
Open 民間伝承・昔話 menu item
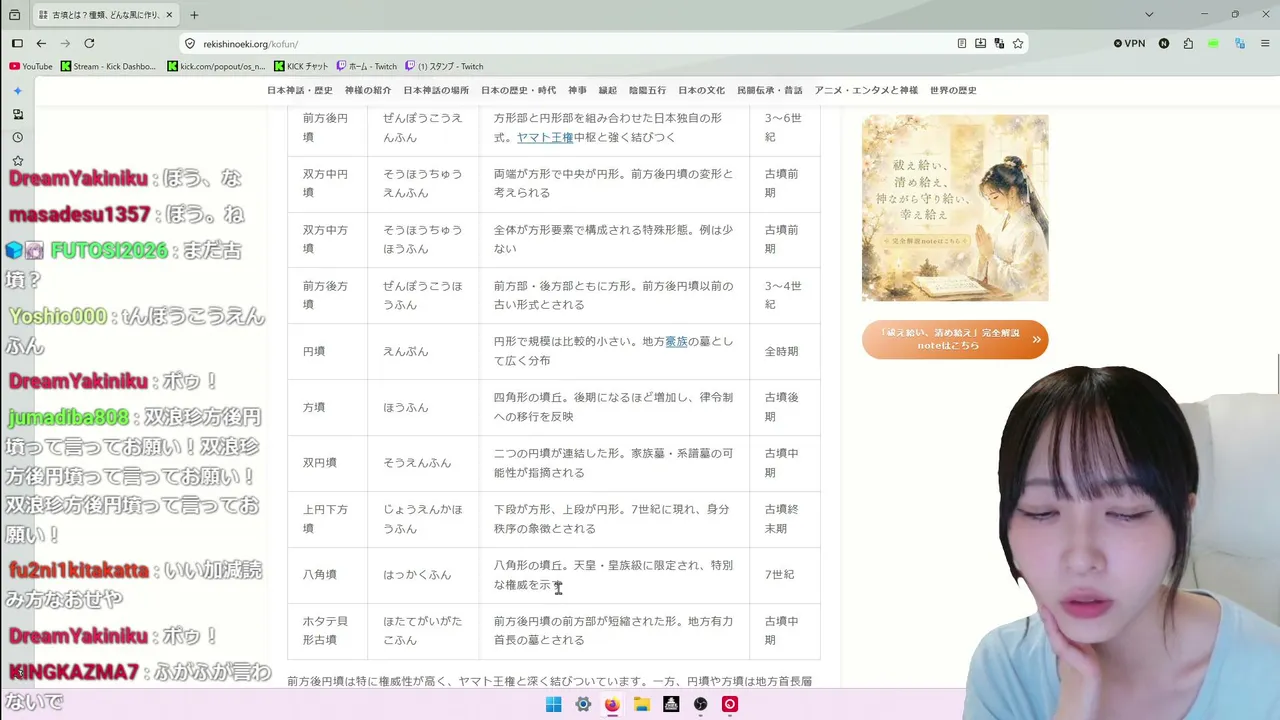[x=770, y=90]
